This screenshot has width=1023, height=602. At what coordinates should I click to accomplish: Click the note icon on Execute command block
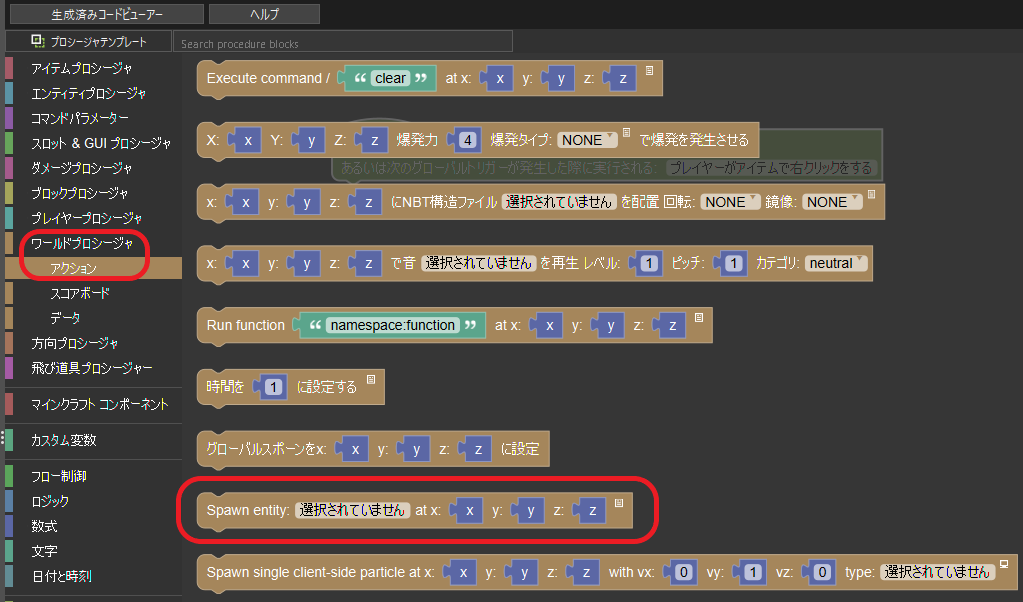[649, 70]
